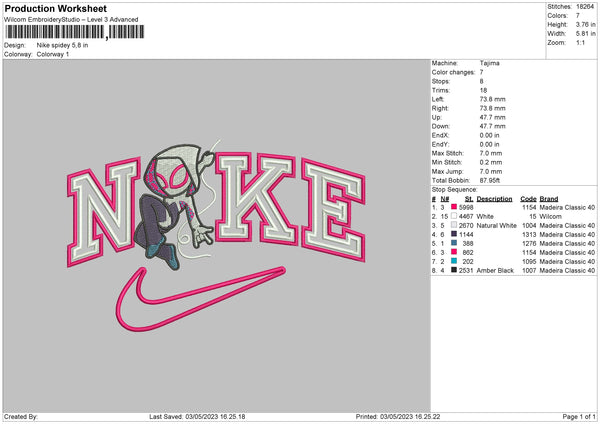Click the St. column header
Viewport: 600px width, 424px height.
click(469, 199)
